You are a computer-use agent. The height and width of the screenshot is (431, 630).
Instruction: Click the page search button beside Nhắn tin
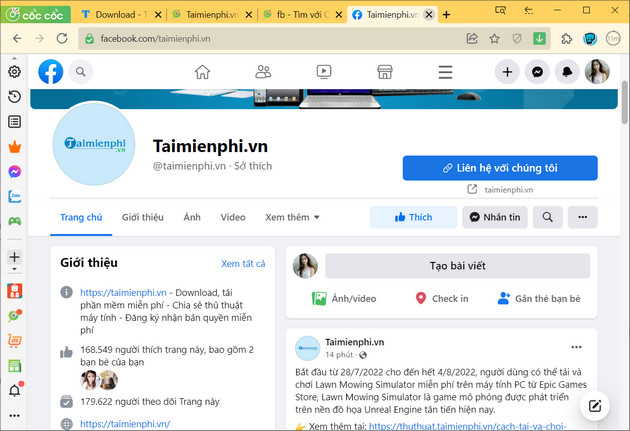coord(547,217)
